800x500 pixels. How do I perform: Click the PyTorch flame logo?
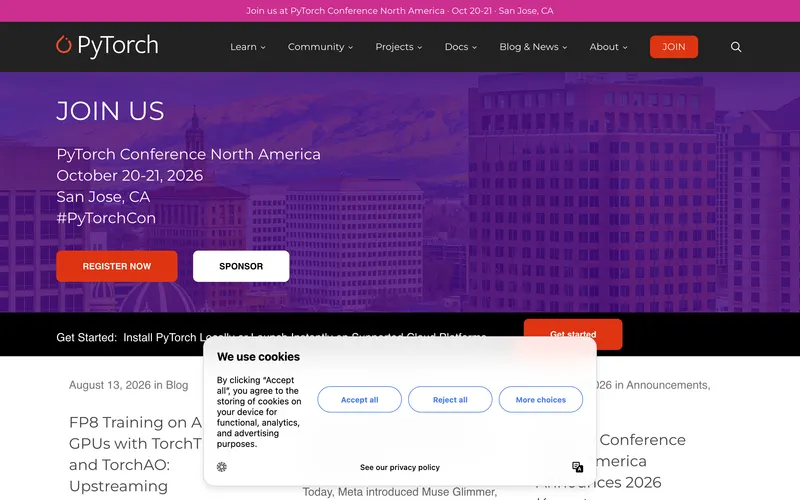(x=64, y=45)
